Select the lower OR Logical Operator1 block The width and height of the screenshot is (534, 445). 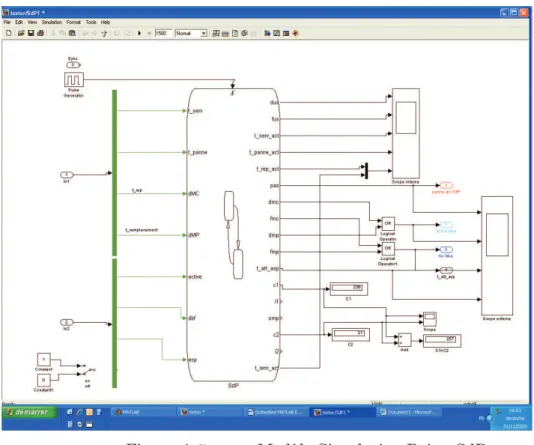[388, 249]
